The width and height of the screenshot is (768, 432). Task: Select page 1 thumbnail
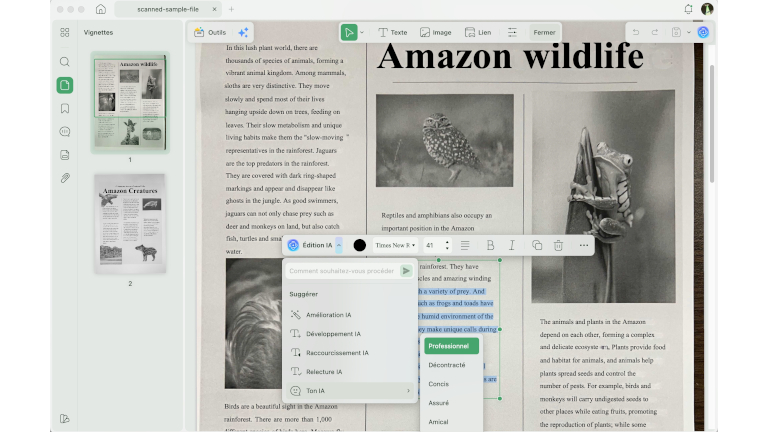point(130,102)
